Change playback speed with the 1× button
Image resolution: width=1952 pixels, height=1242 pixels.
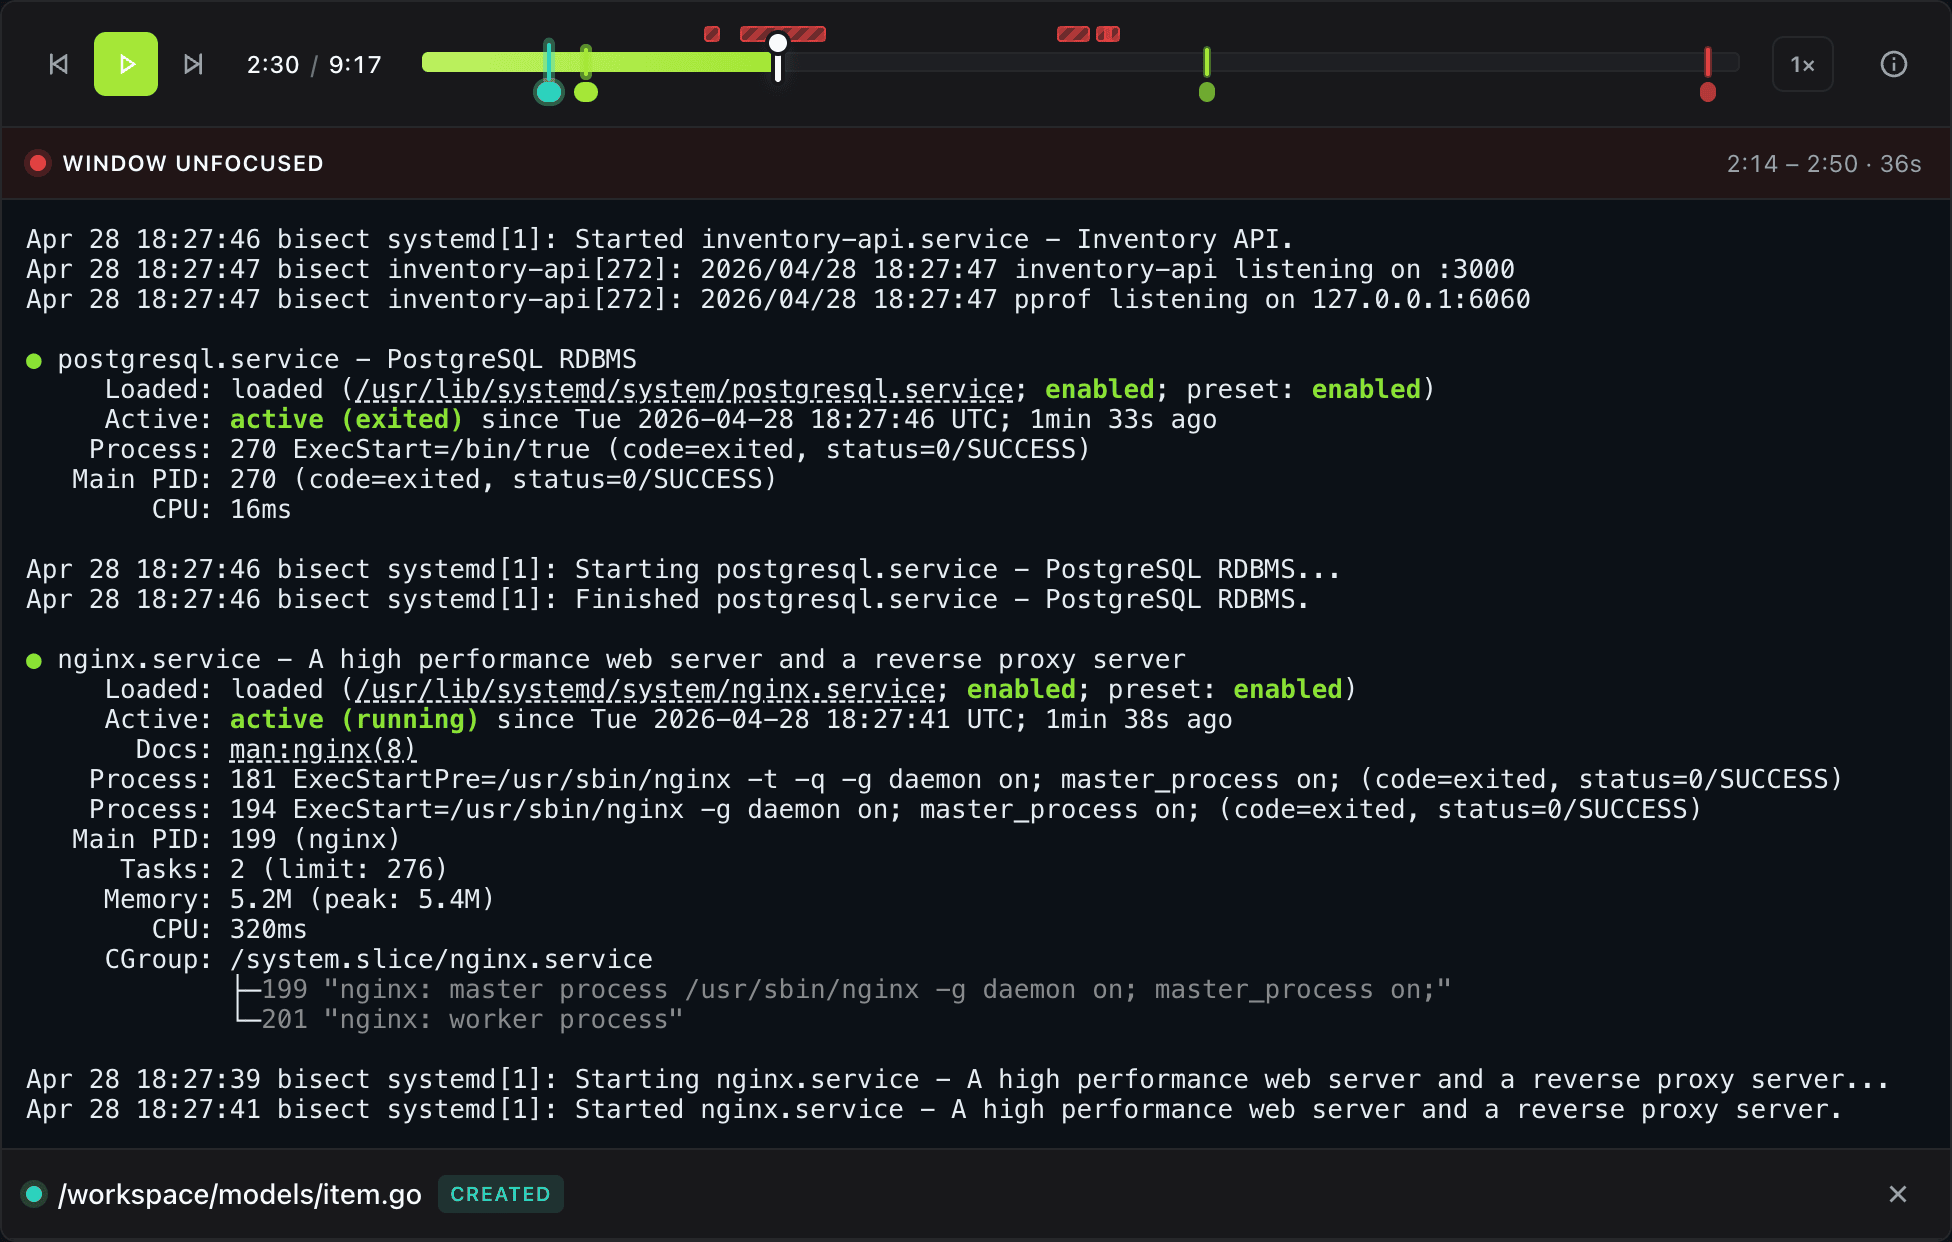pyautogui.click(x=1802, y=64)
